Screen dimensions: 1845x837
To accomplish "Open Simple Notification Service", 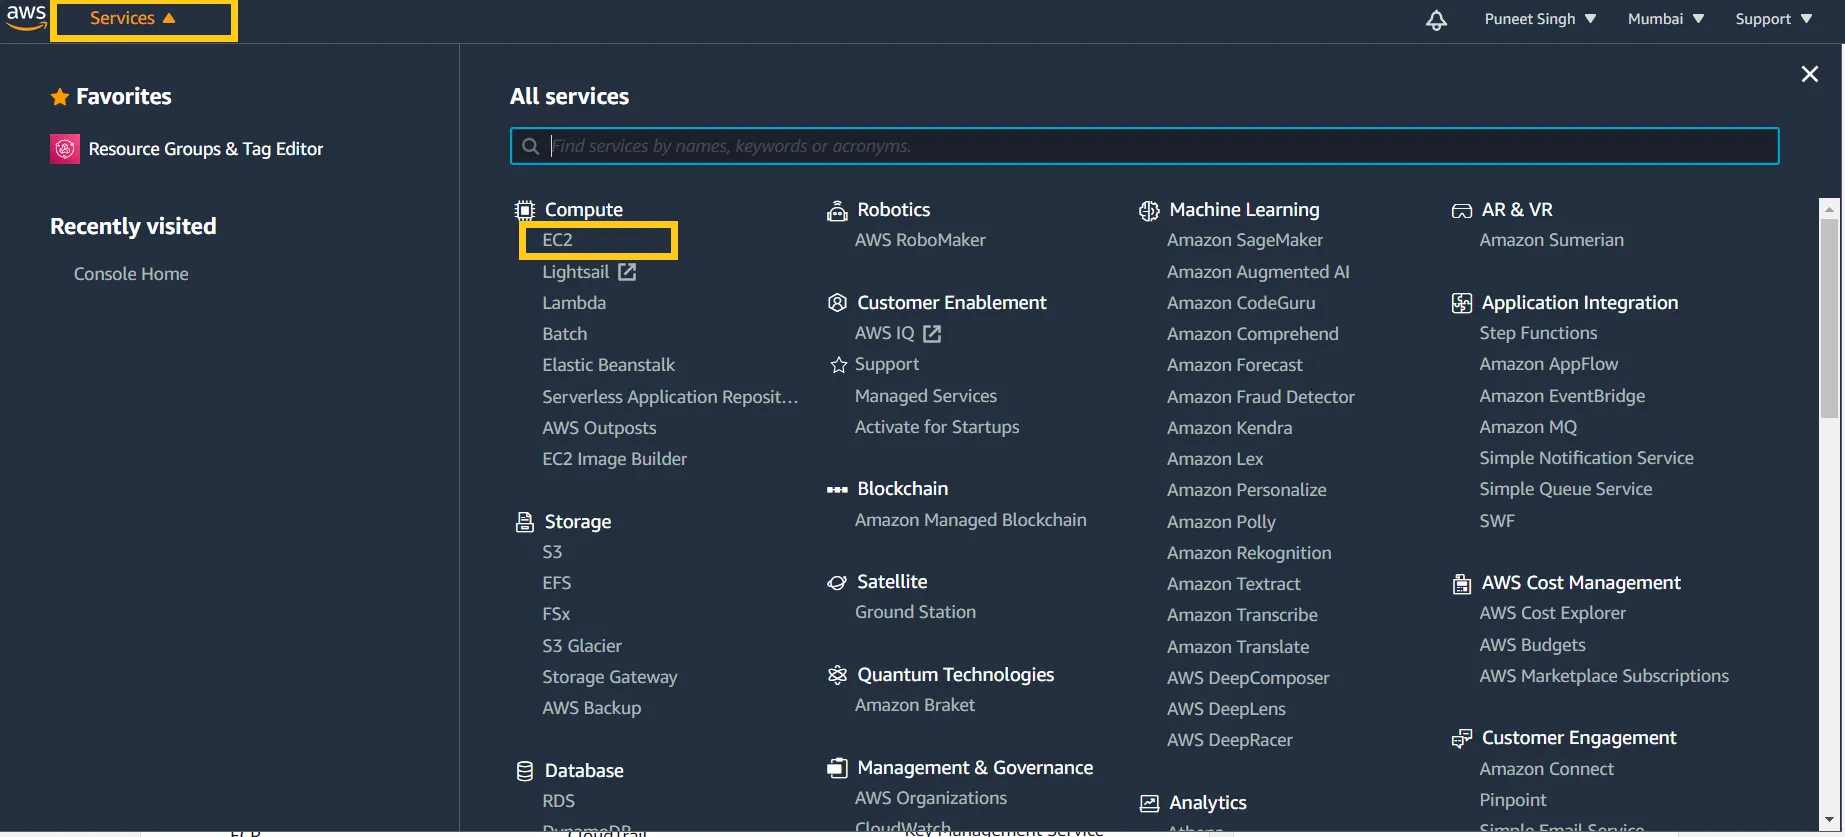I will (x=1586, y=458).
